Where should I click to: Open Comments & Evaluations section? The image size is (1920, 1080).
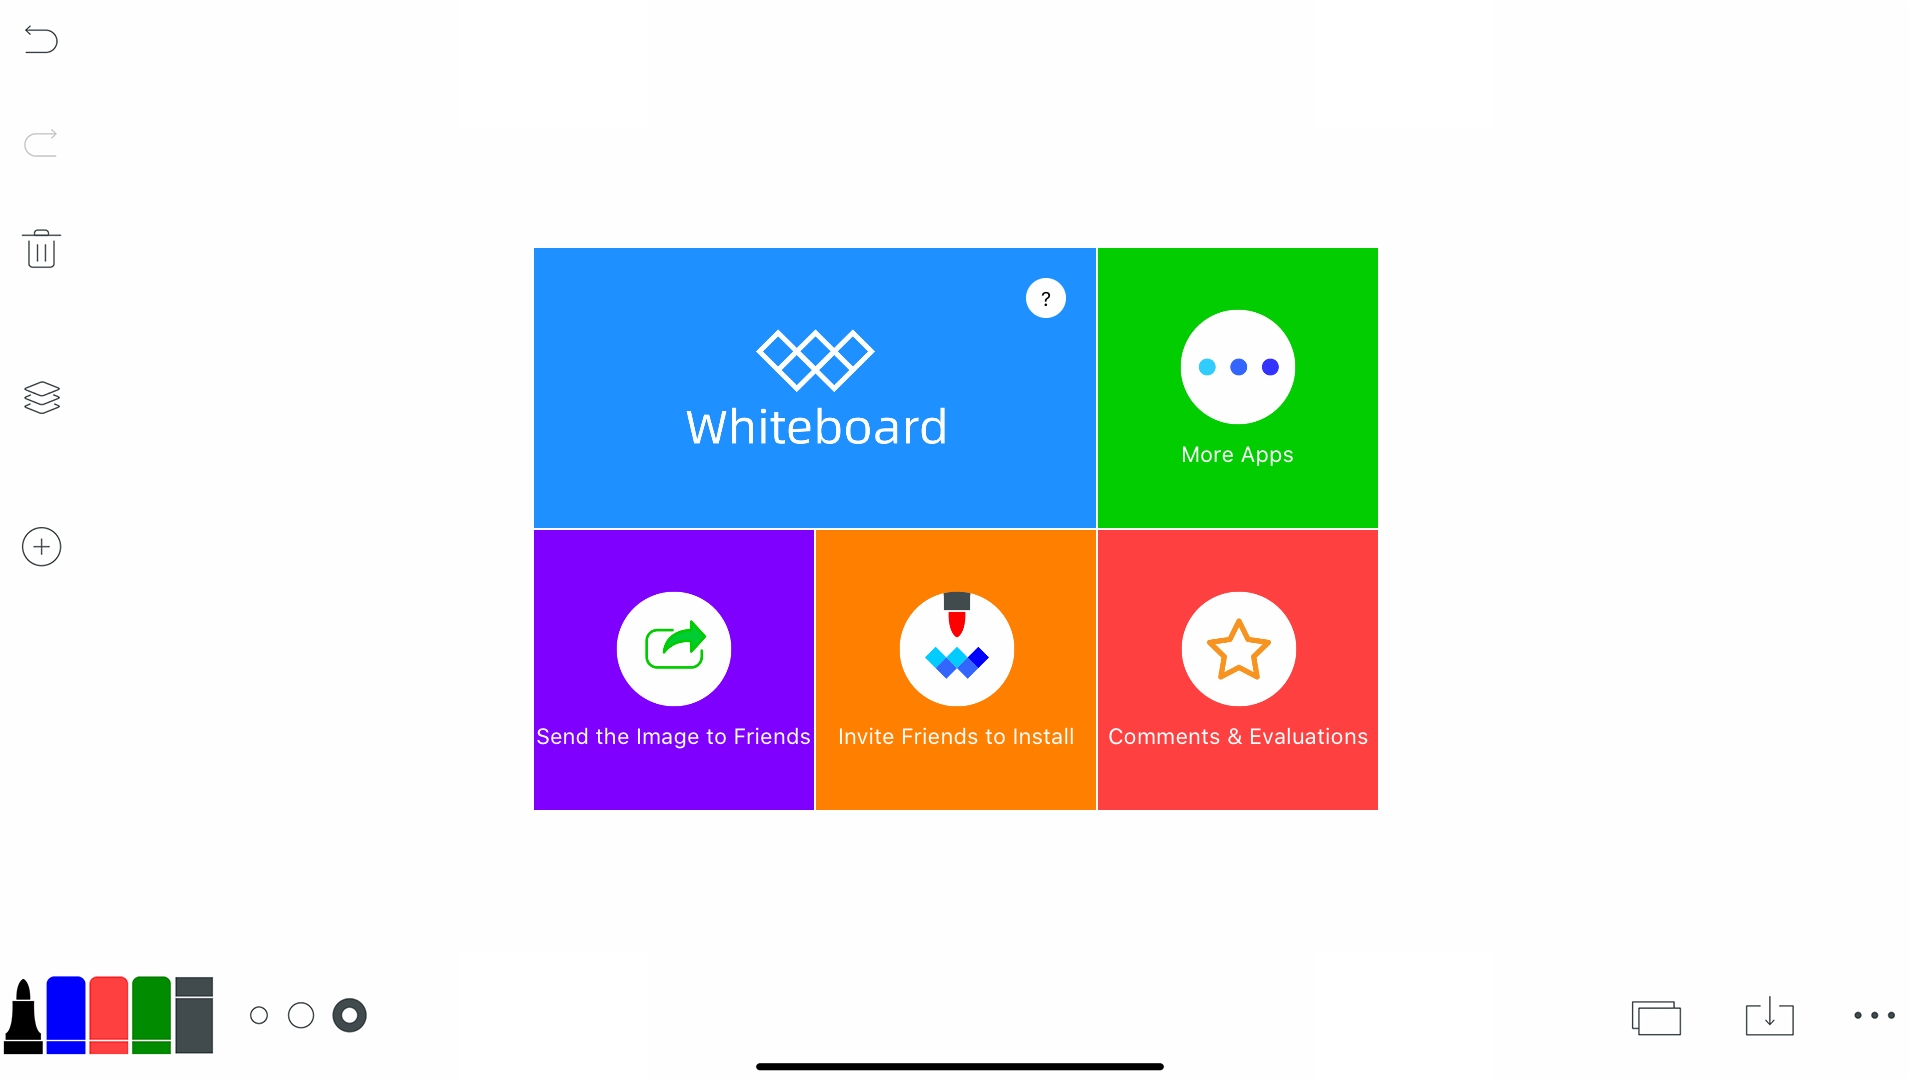1237,670
